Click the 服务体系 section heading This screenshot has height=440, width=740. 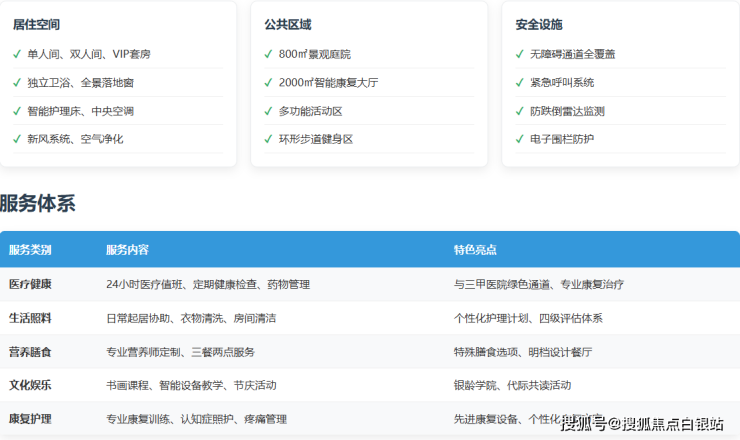(38, 204)
